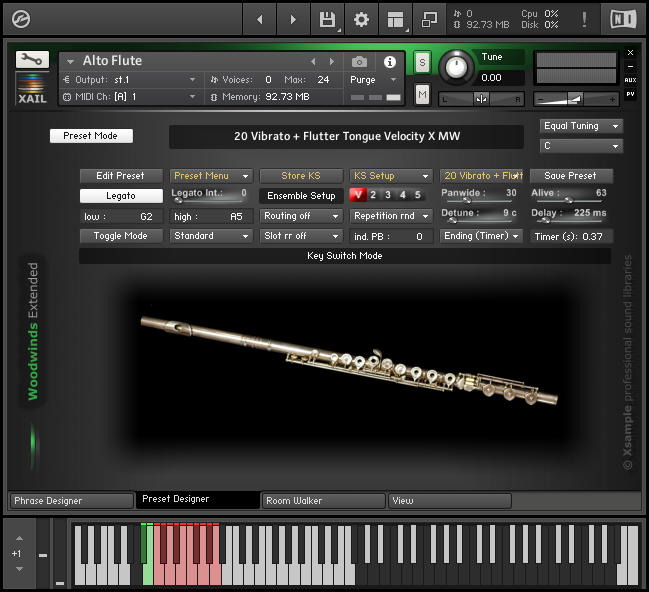Shift keyboard octave down arrow
Viewport: 649px width, 592px height.
click(x=19, y=569)
